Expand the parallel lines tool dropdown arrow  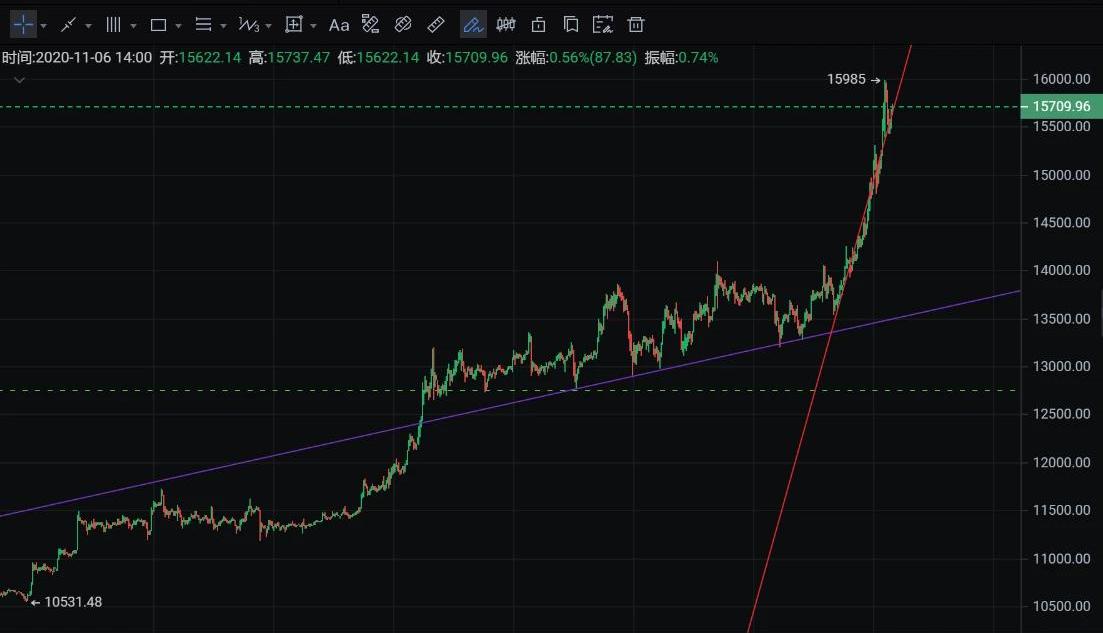[x=223, y=26]
